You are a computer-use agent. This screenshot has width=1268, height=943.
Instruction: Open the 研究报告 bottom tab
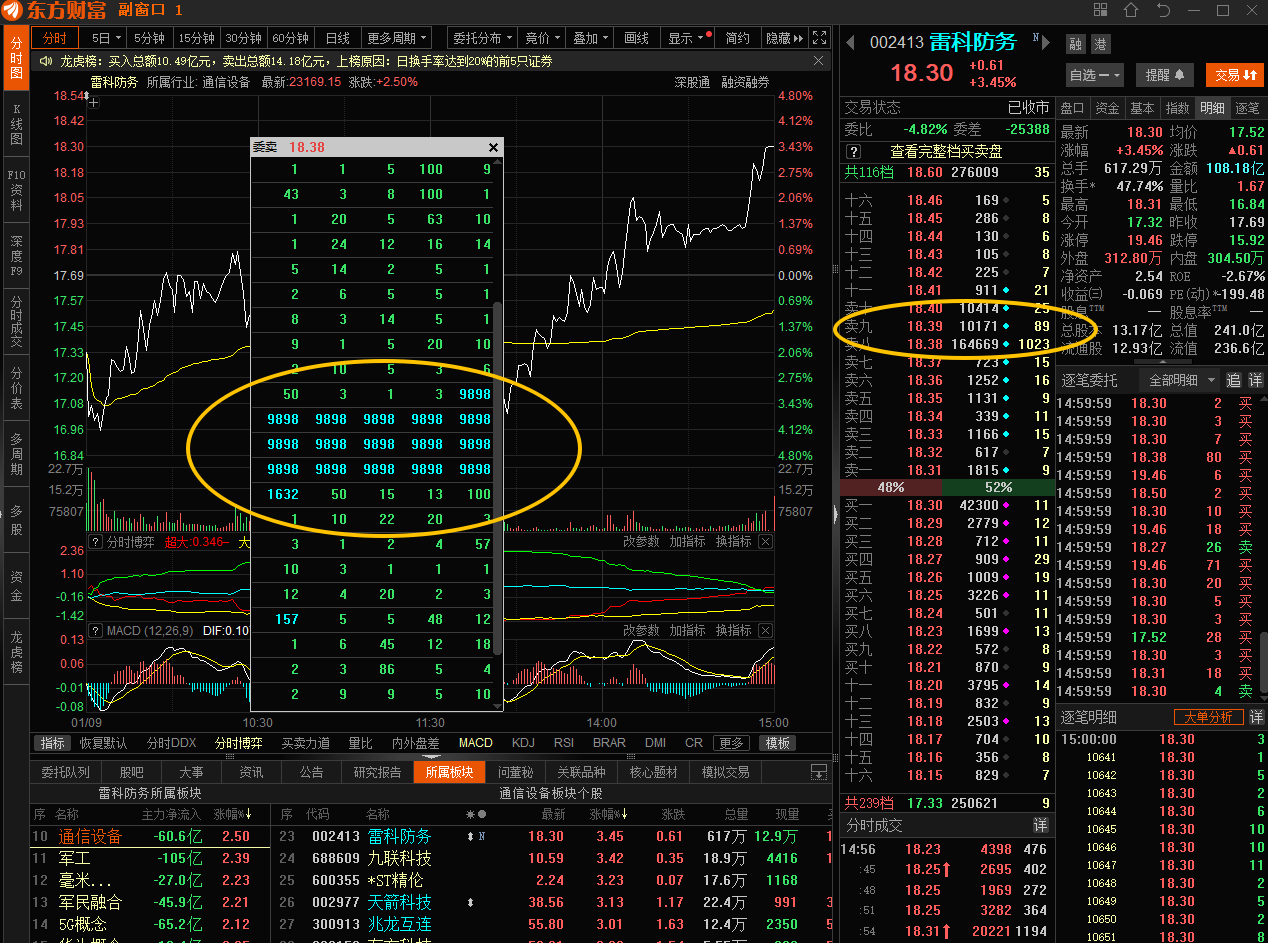(378, 772)
